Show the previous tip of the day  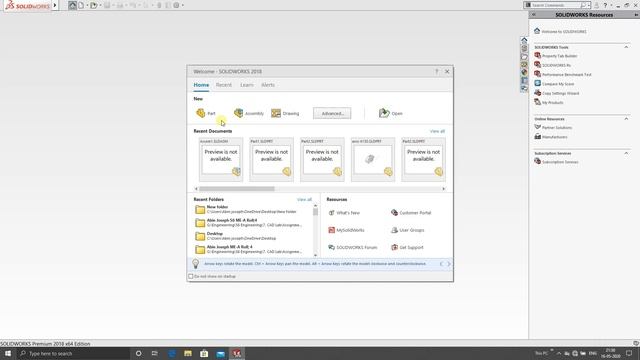(x=441, y=264)
